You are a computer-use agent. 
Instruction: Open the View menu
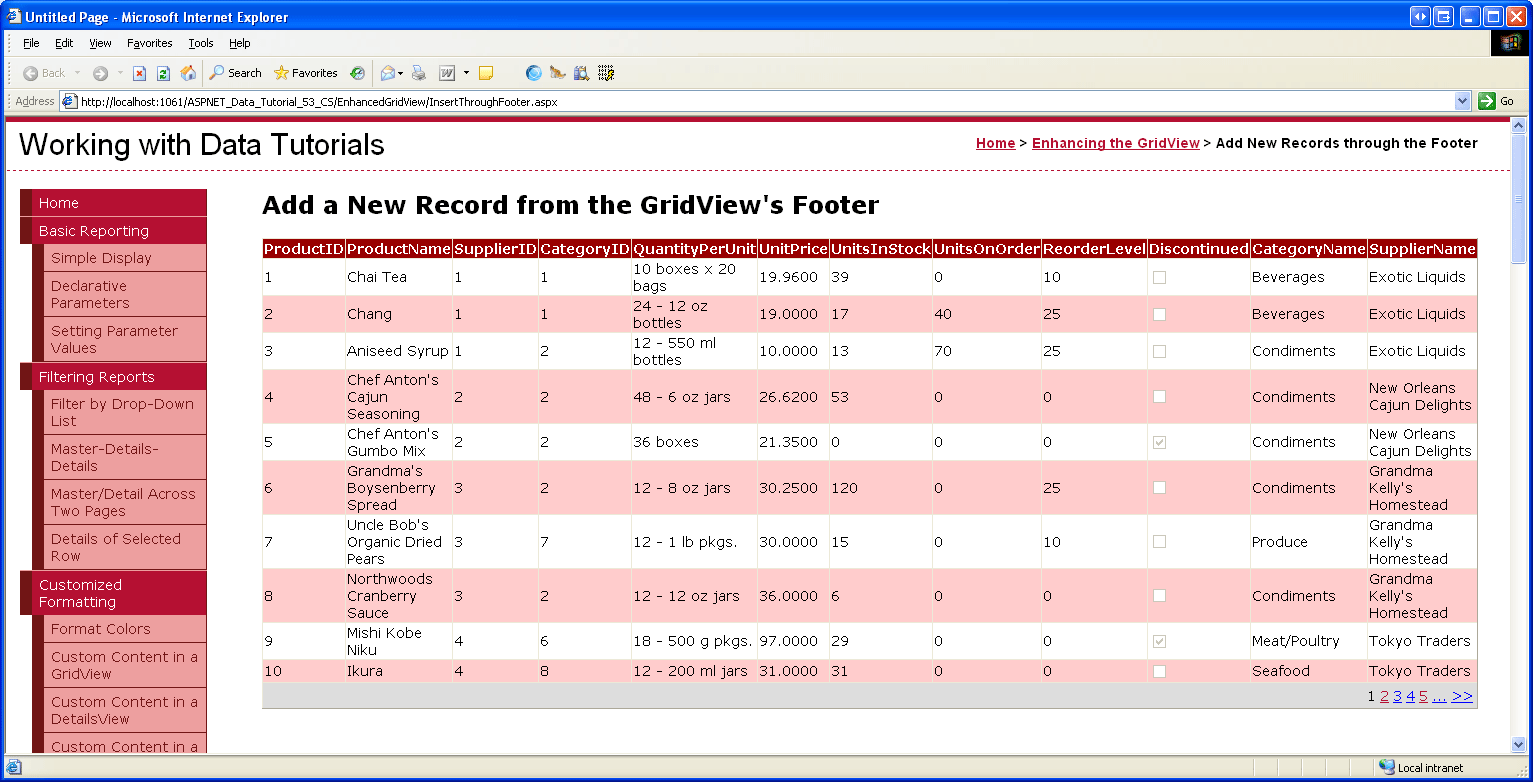100,43
